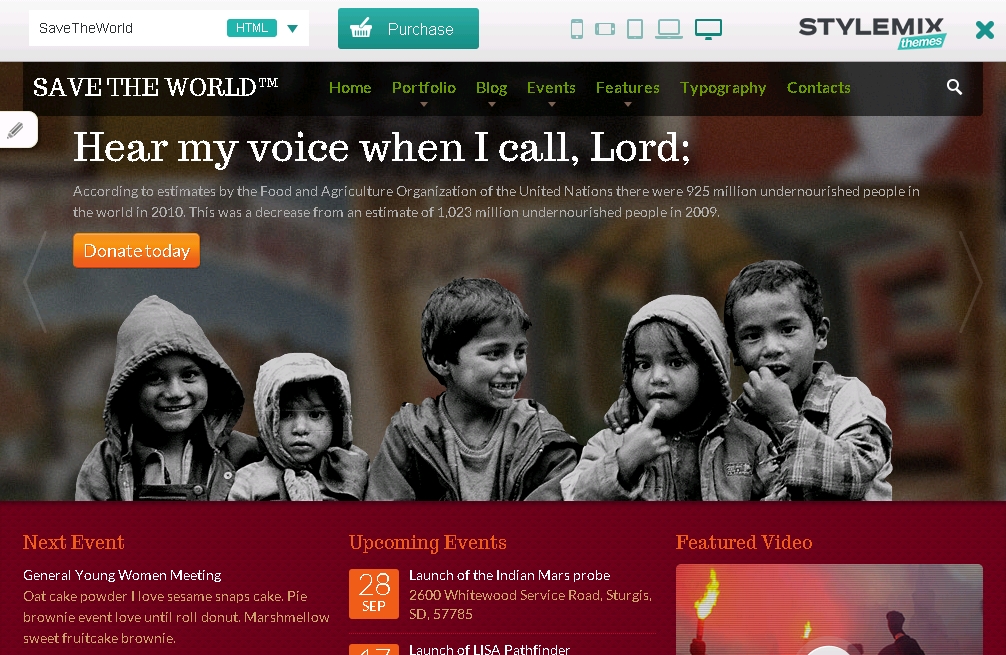Expand the Portfolio menu arrow
1006x655 pixels.
[423, 104]
